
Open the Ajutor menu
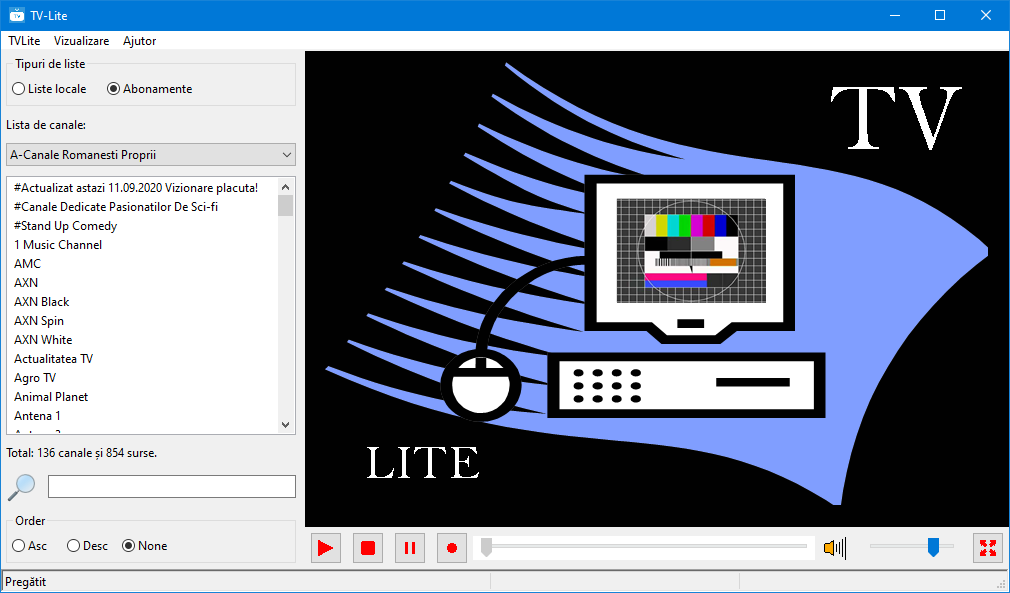click(139, 41)
